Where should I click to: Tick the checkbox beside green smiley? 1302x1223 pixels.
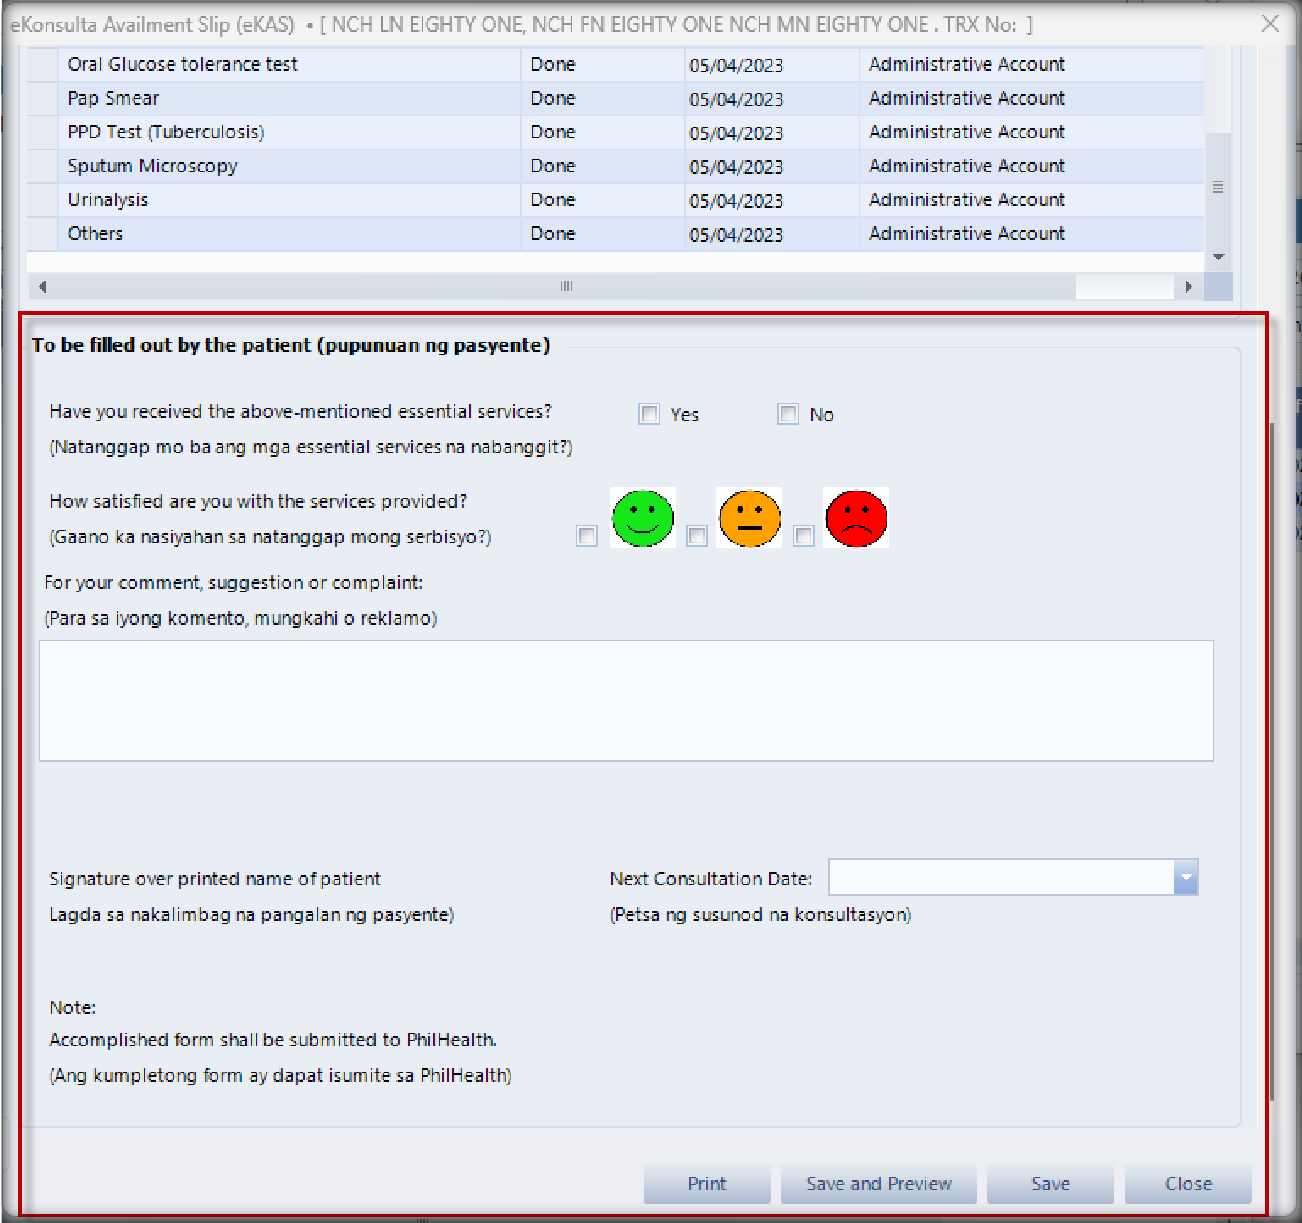tap(587, 536)
